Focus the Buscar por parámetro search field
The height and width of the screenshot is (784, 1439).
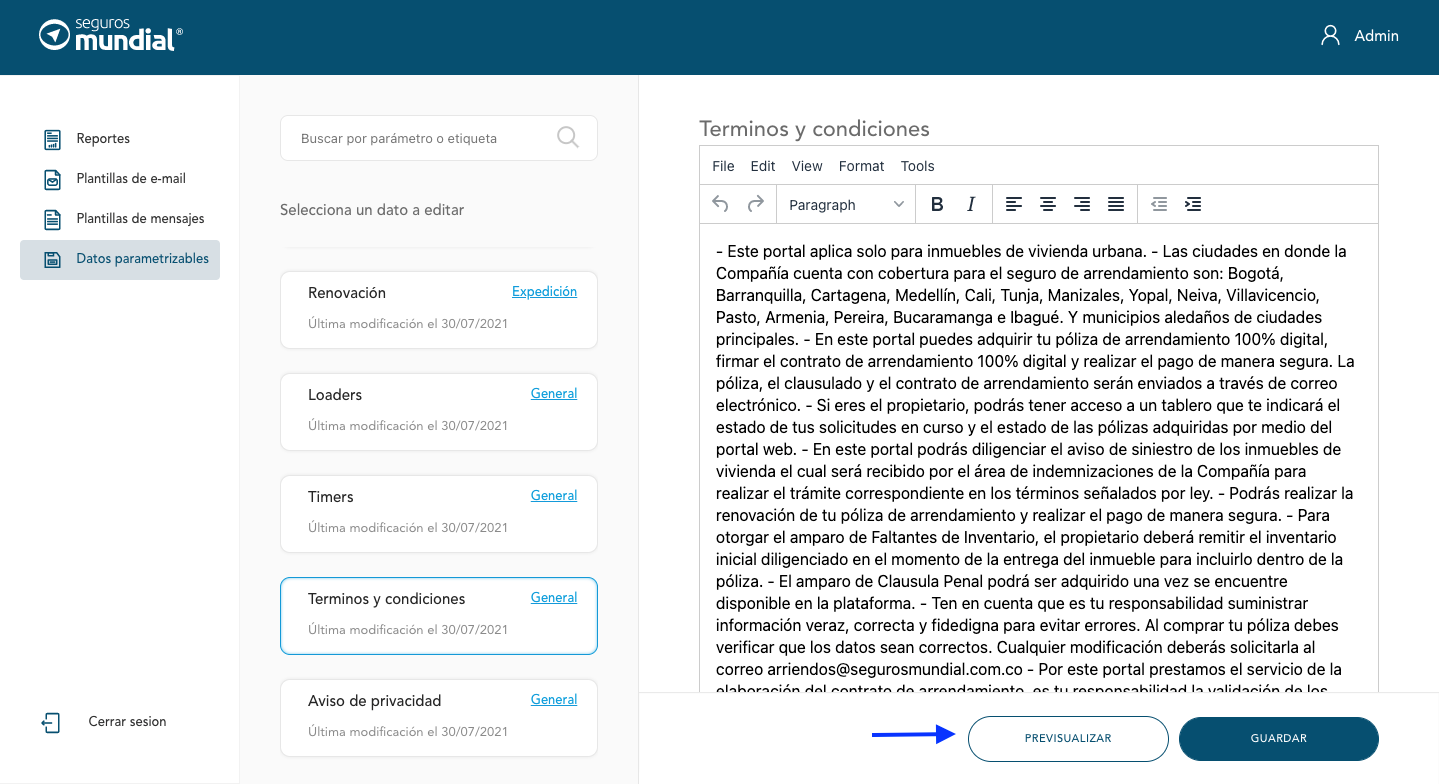(x=439, y=138)
